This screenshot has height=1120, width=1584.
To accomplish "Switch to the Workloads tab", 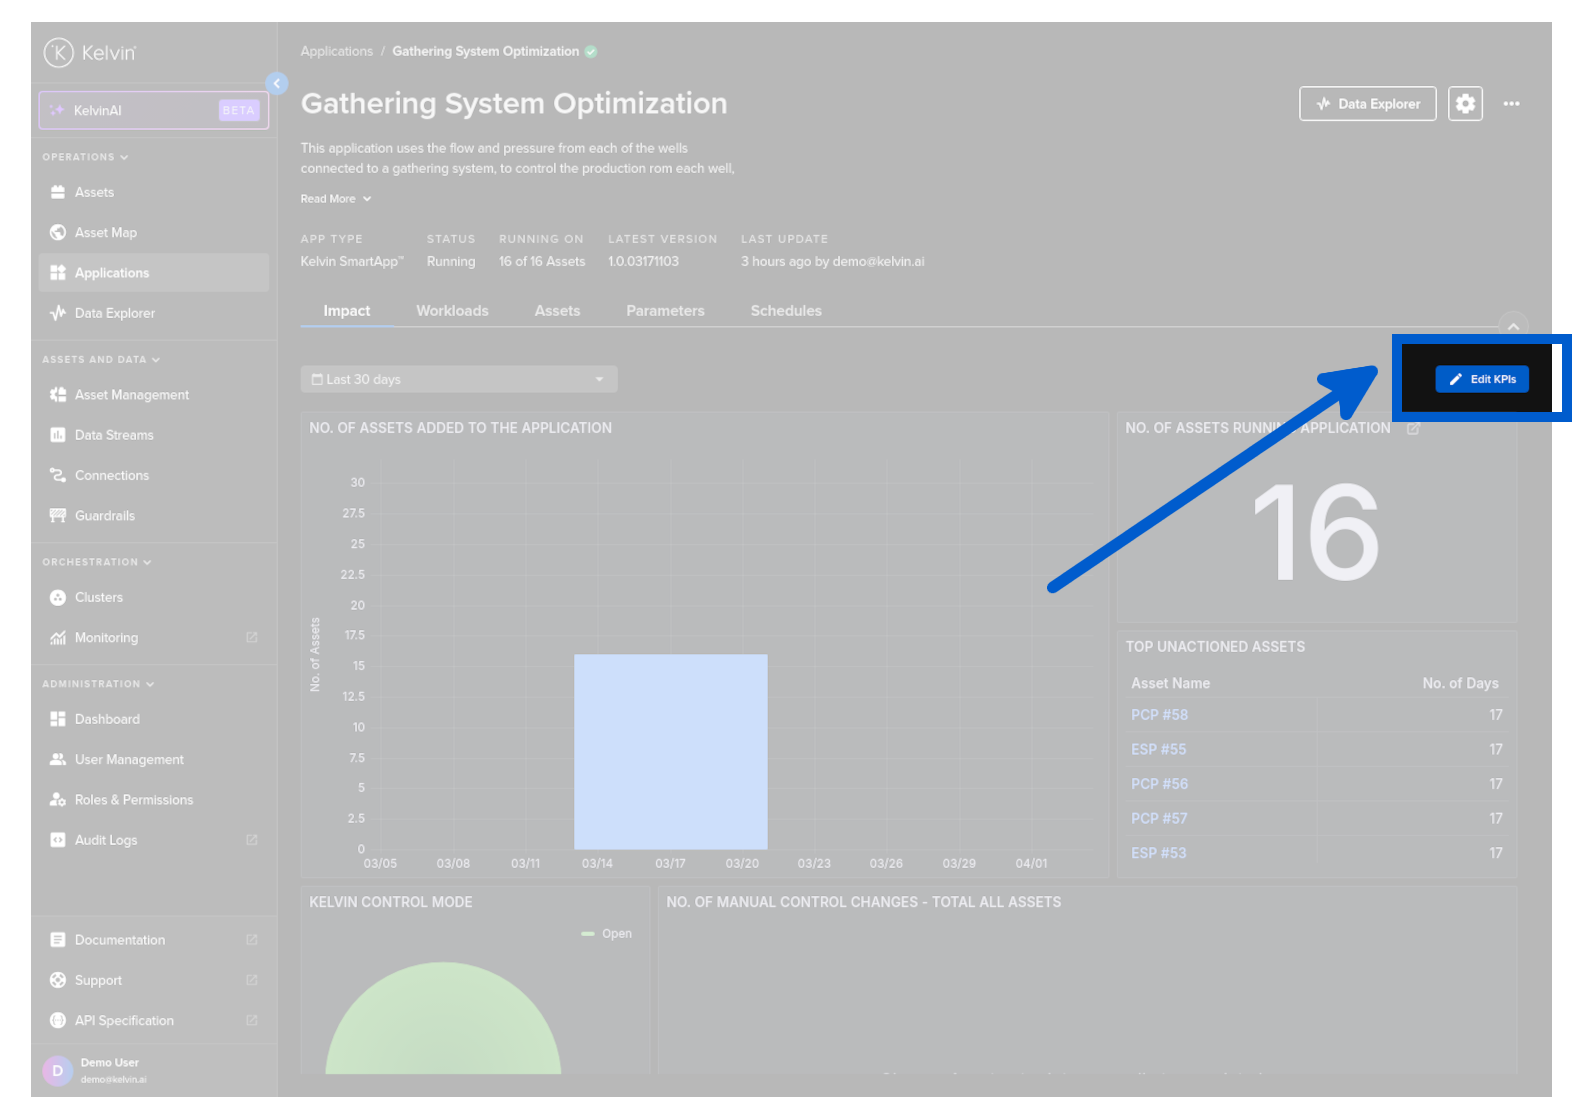I will [452, 311].
